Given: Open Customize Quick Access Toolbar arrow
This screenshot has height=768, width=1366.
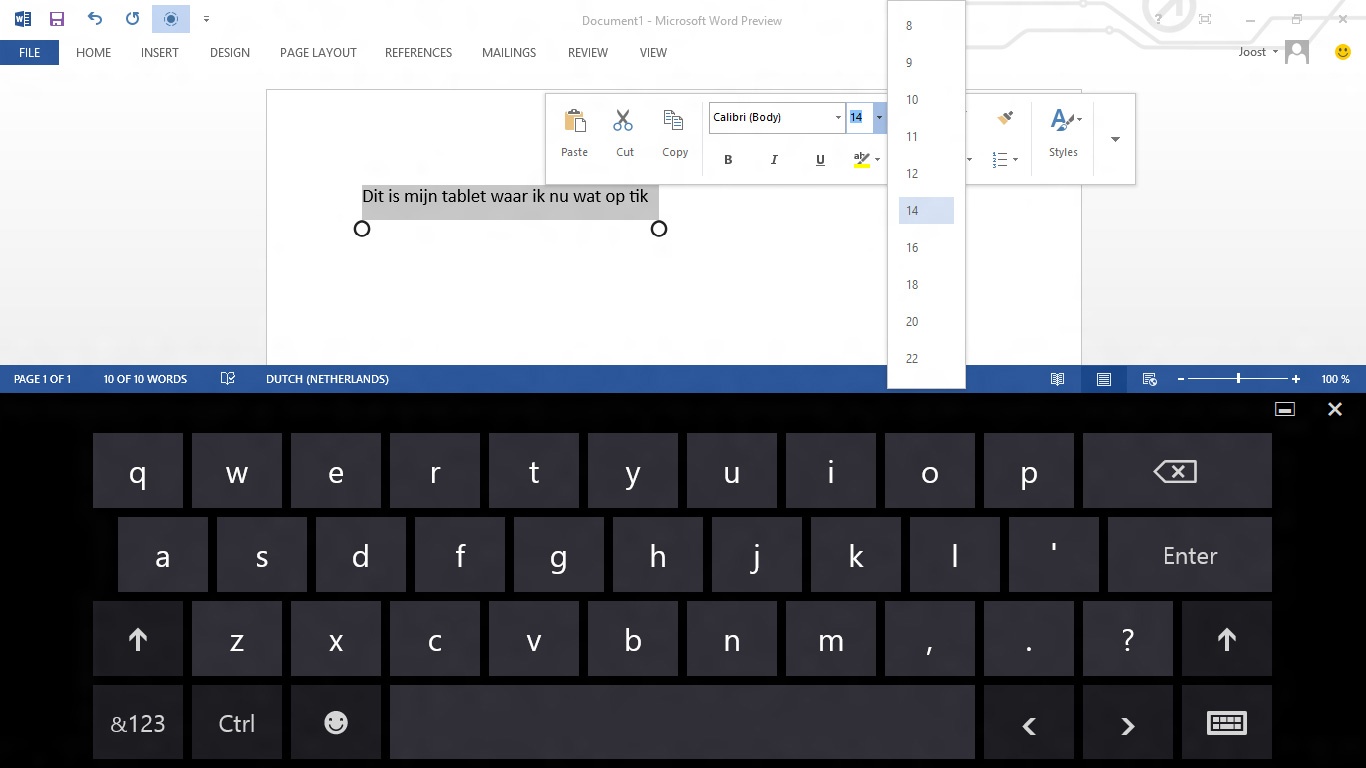Looking at the screenshot, I should tap(206, 19).
